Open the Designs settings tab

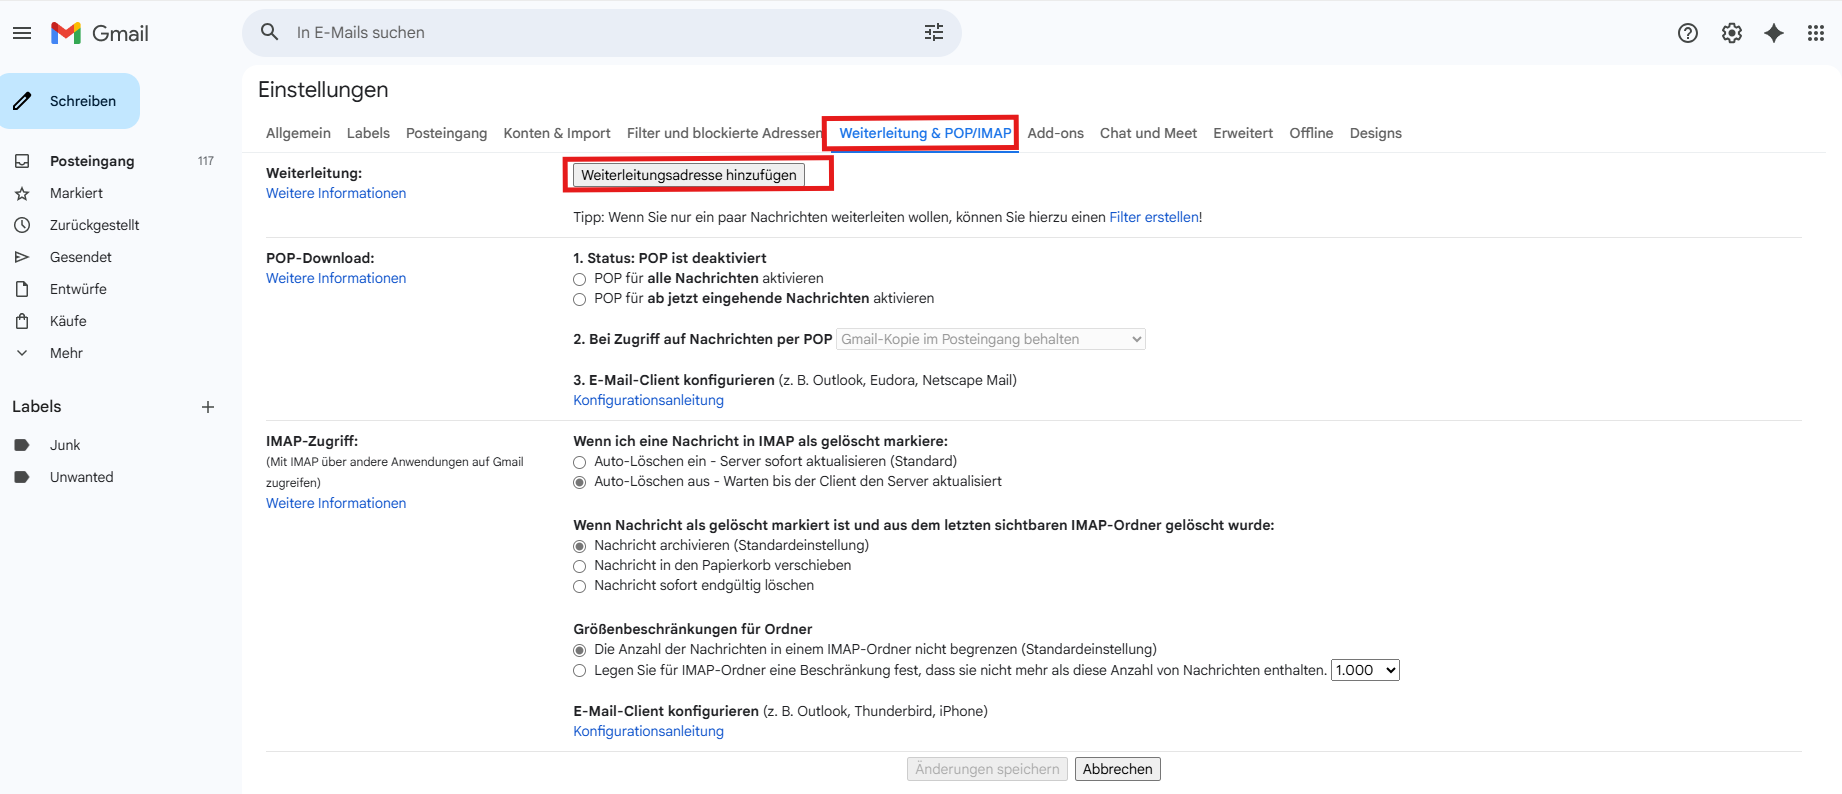1375,133
